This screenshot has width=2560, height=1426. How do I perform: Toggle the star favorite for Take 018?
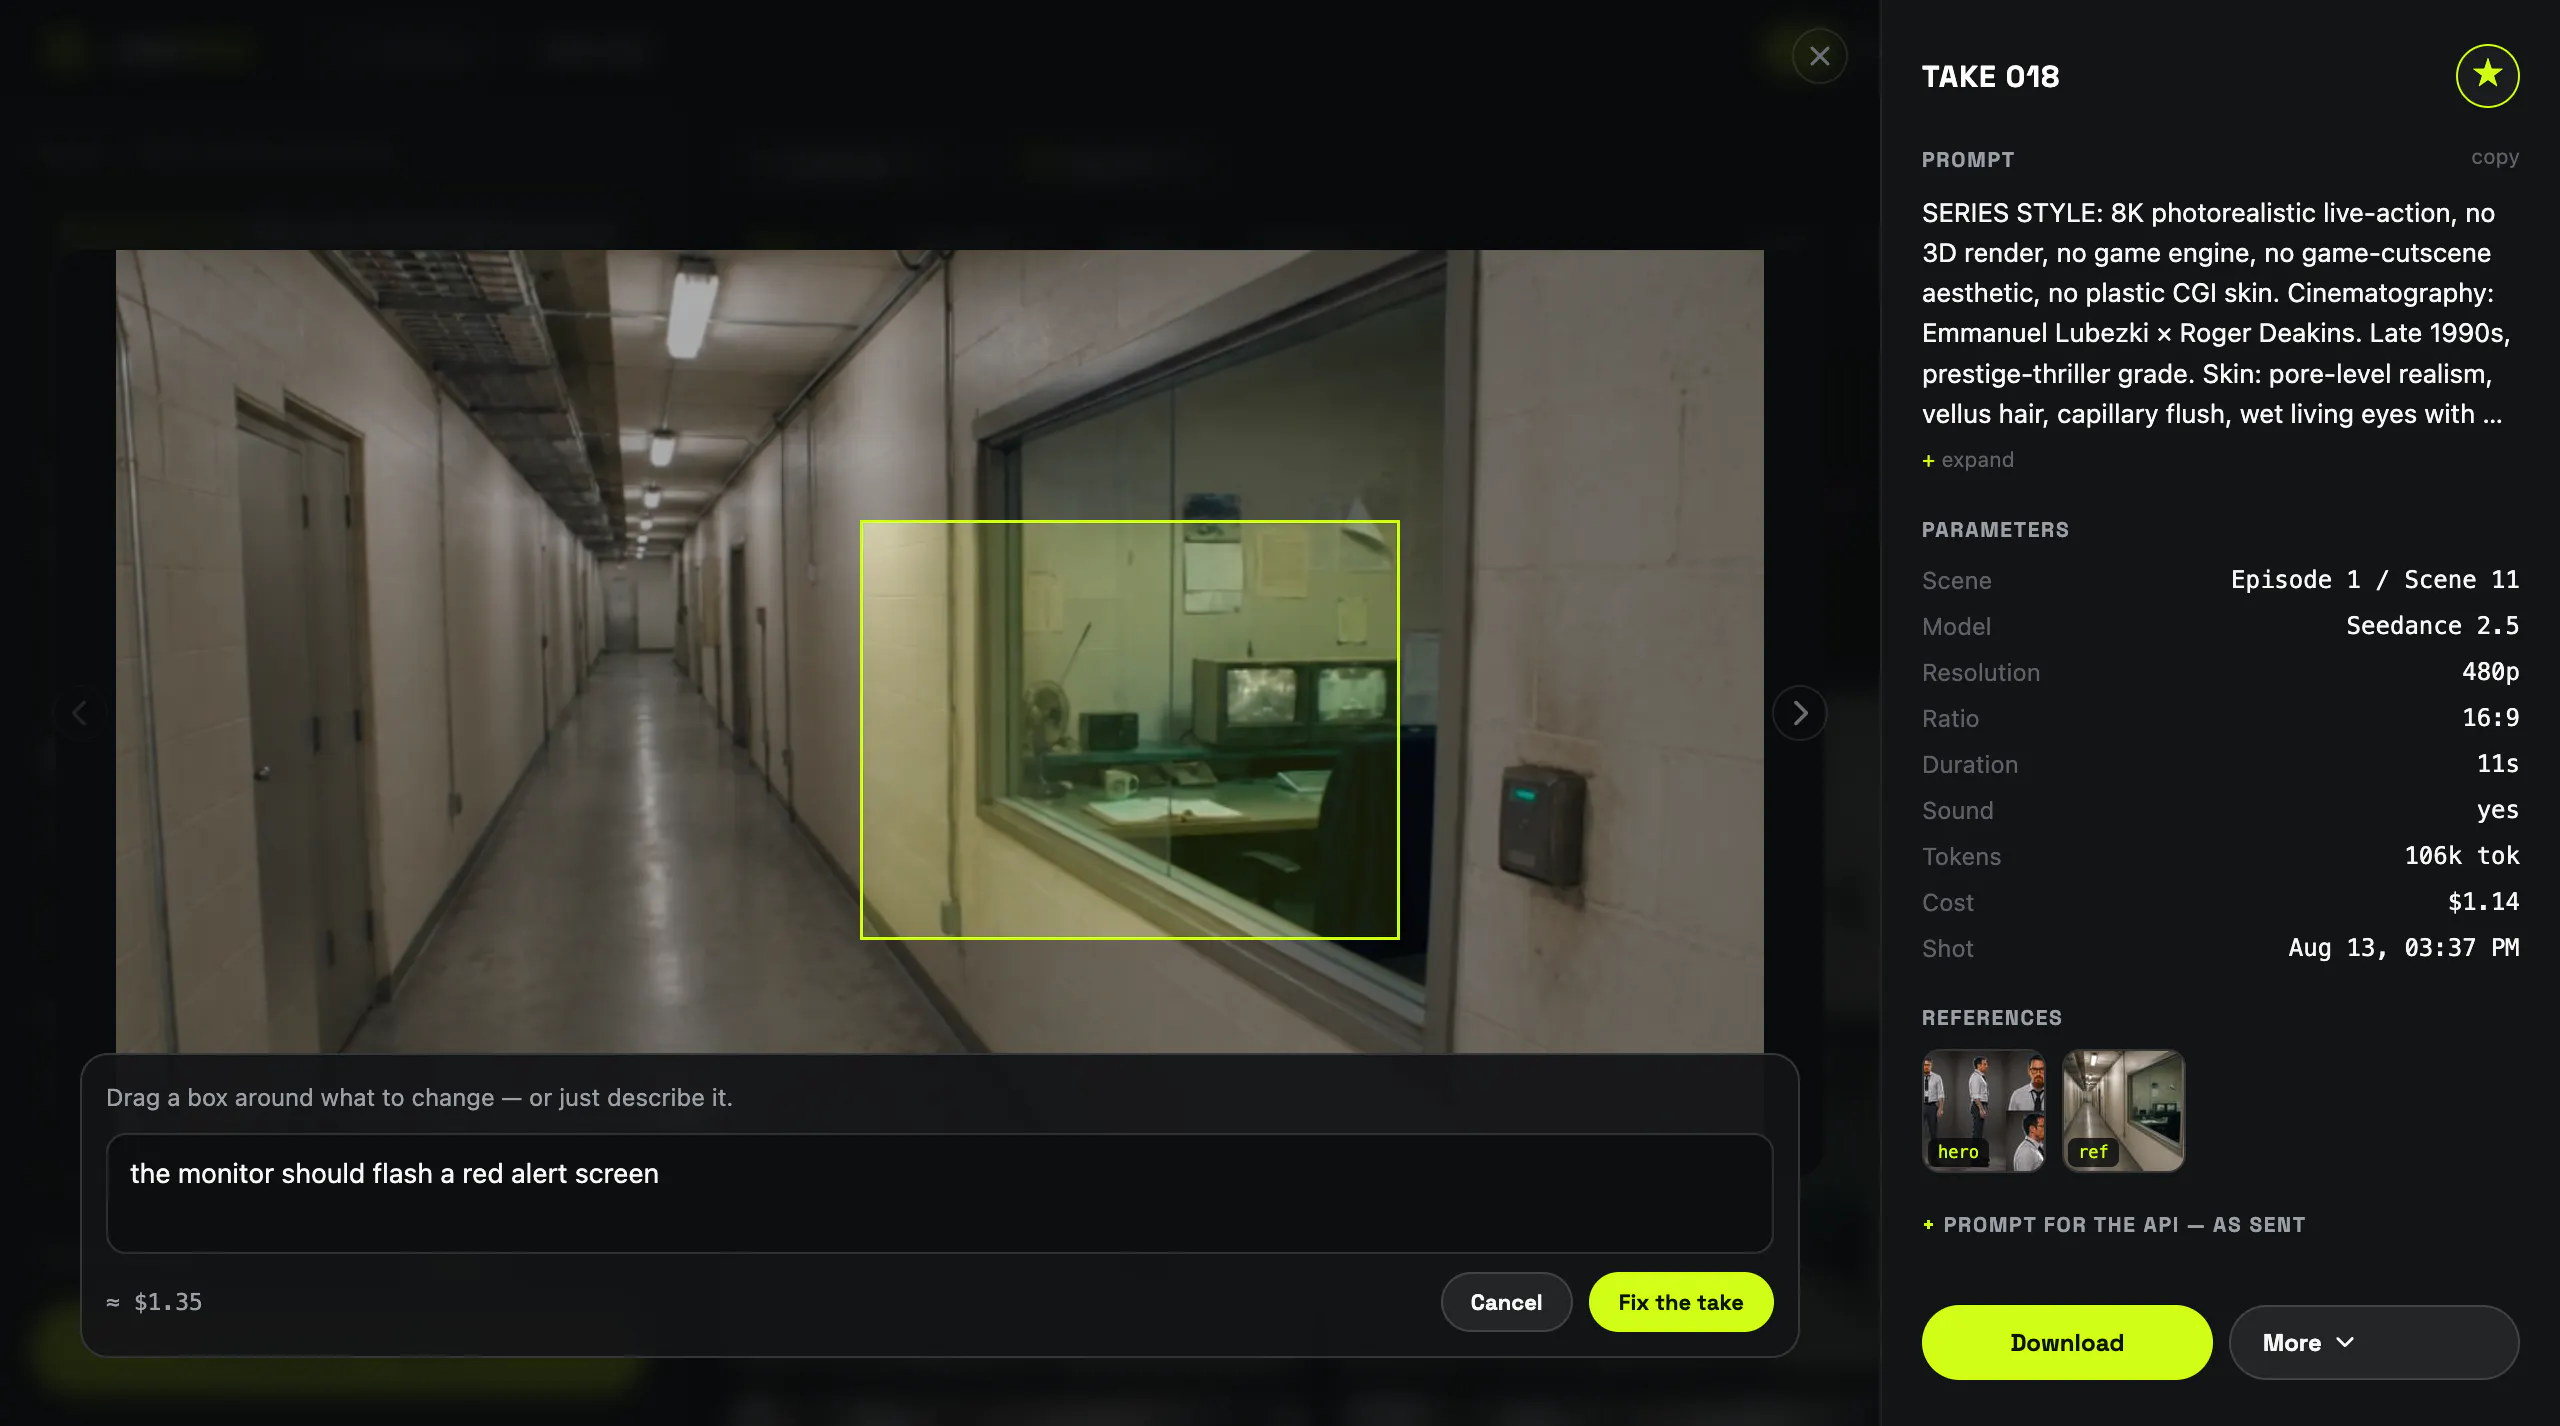point(2487,75)
